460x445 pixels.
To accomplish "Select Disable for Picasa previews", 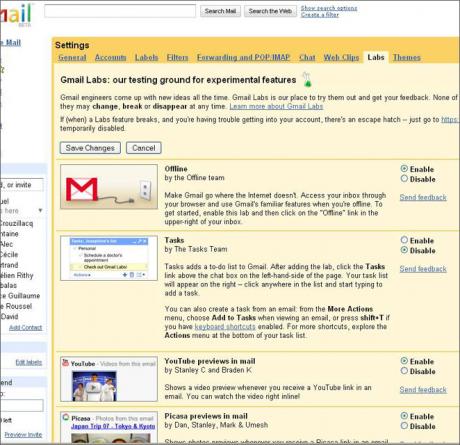I will [404, 426].
